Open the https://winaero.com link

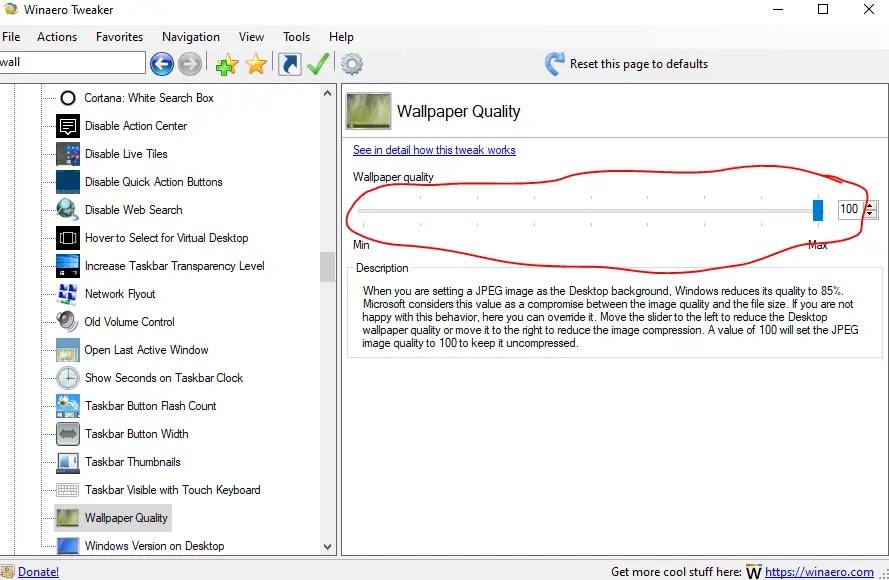pos(819,571)
